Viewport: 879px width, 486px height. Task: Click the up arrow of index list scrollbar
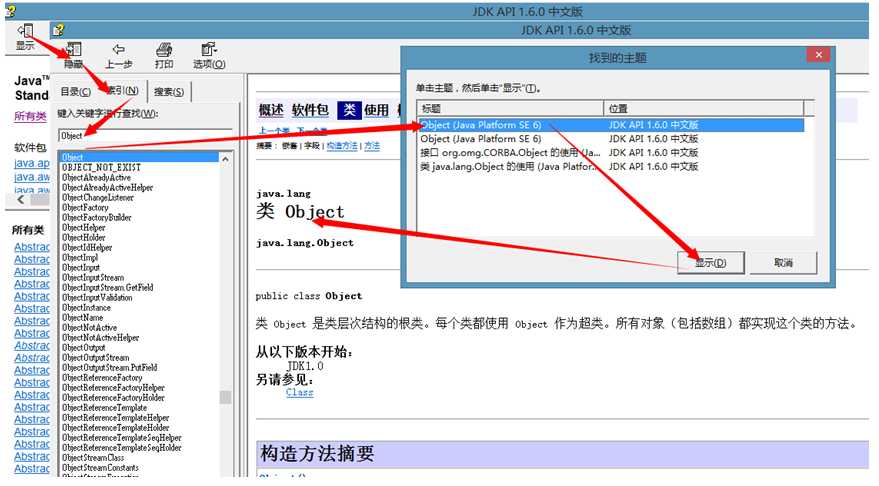pos(225,159)
